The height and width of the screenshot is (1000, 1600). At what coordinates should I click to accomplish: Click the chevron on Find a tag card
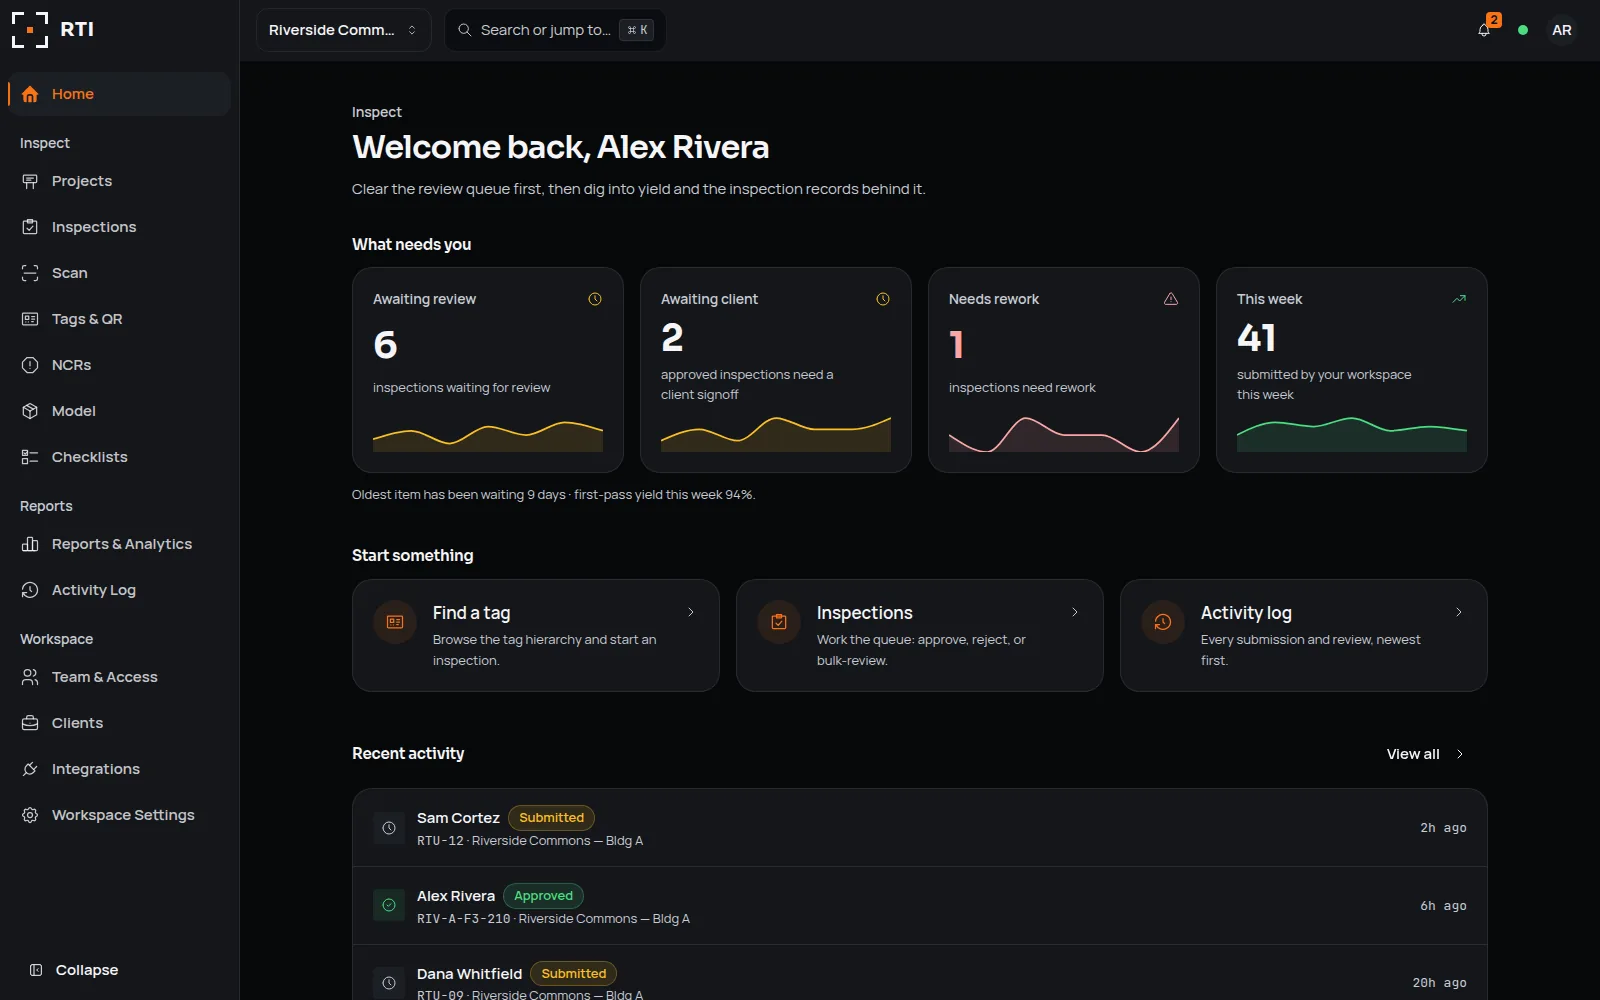click(691, 612)
